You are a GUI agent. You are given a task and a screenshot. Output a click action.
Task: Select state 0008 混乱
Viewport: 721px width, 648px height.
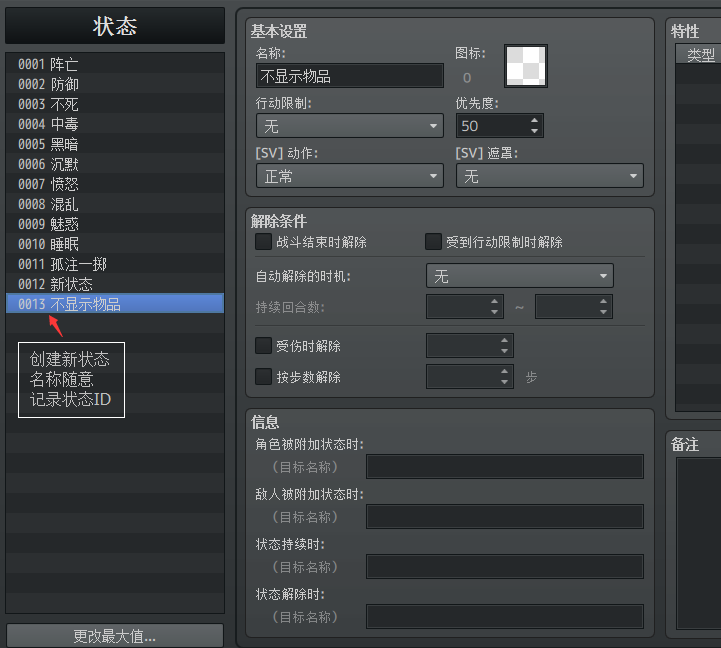point(115,204)
